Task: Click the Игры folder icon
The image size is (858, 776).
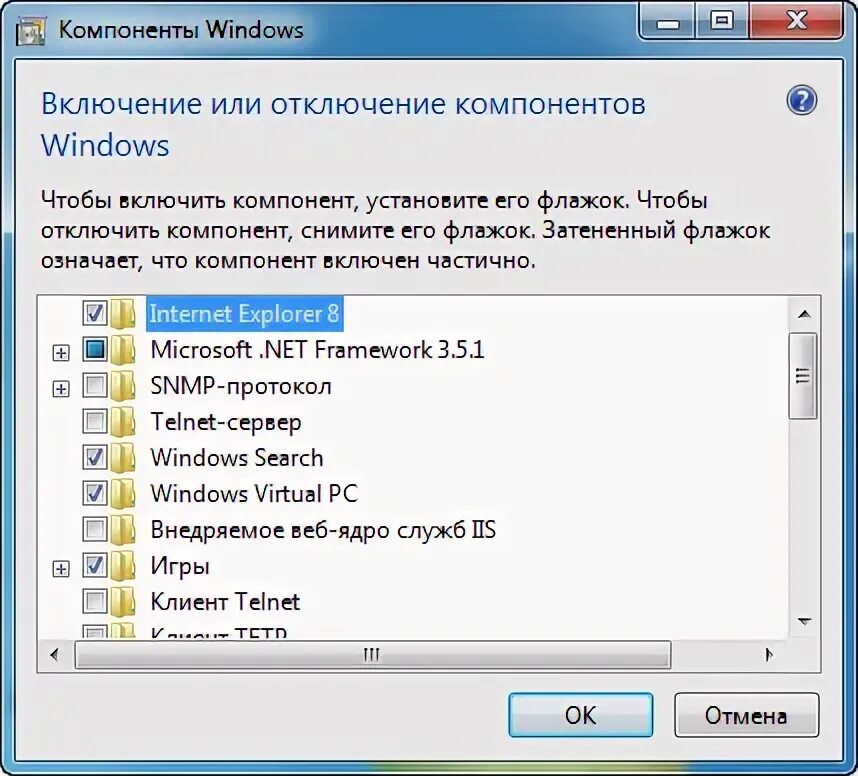Action: coord(123,565)
